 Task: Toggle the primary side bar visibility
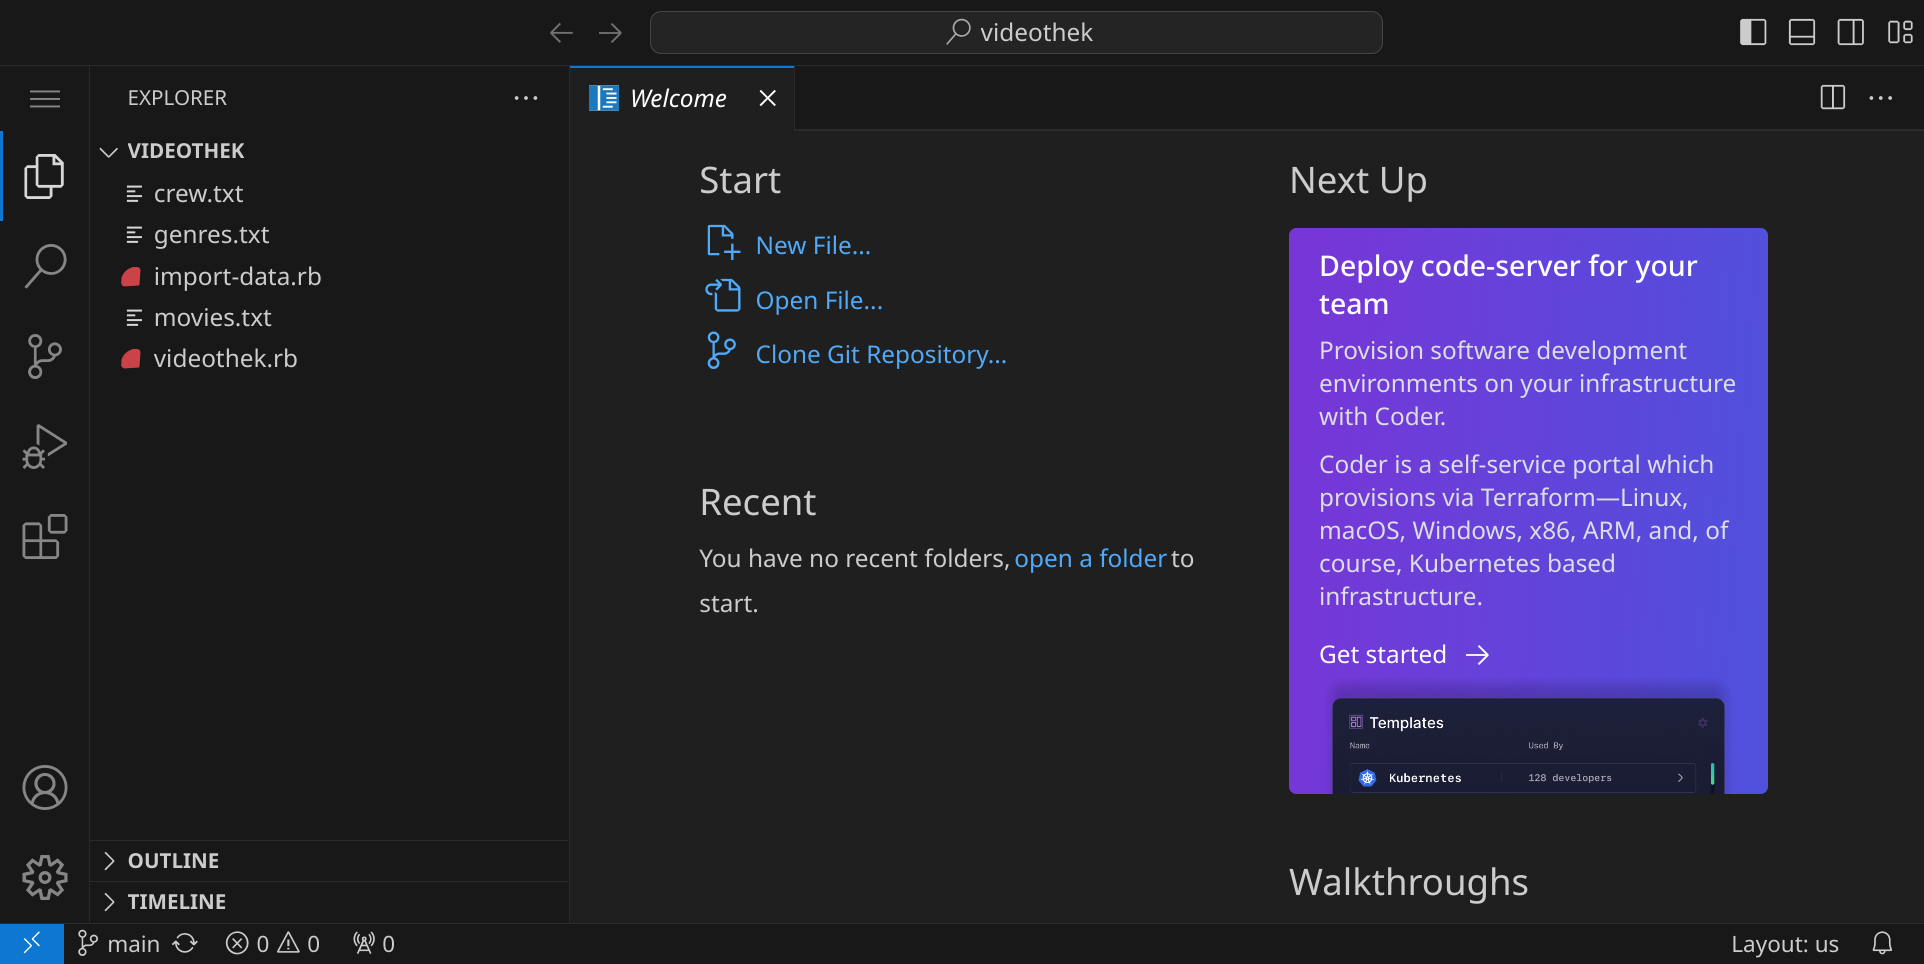[1752, 32]
